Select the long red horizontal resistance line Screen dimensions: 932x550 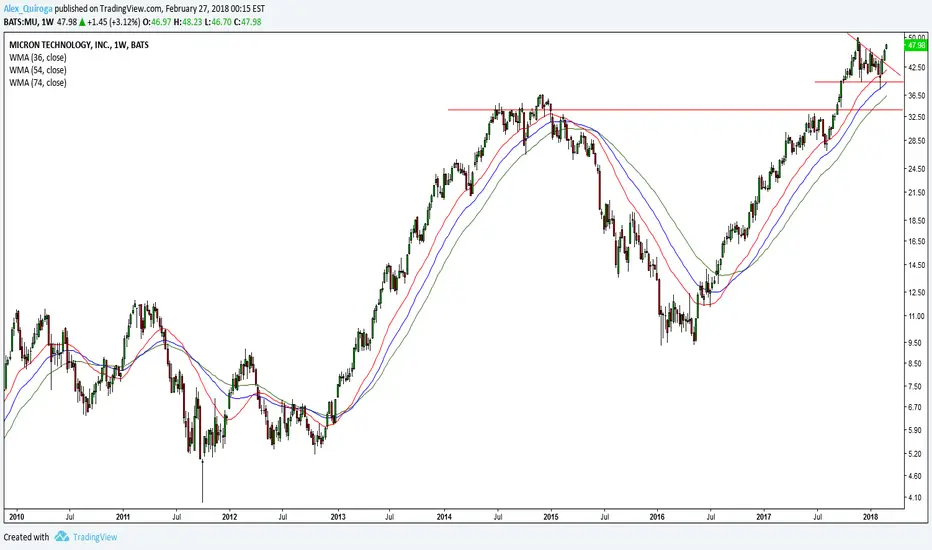675,110
